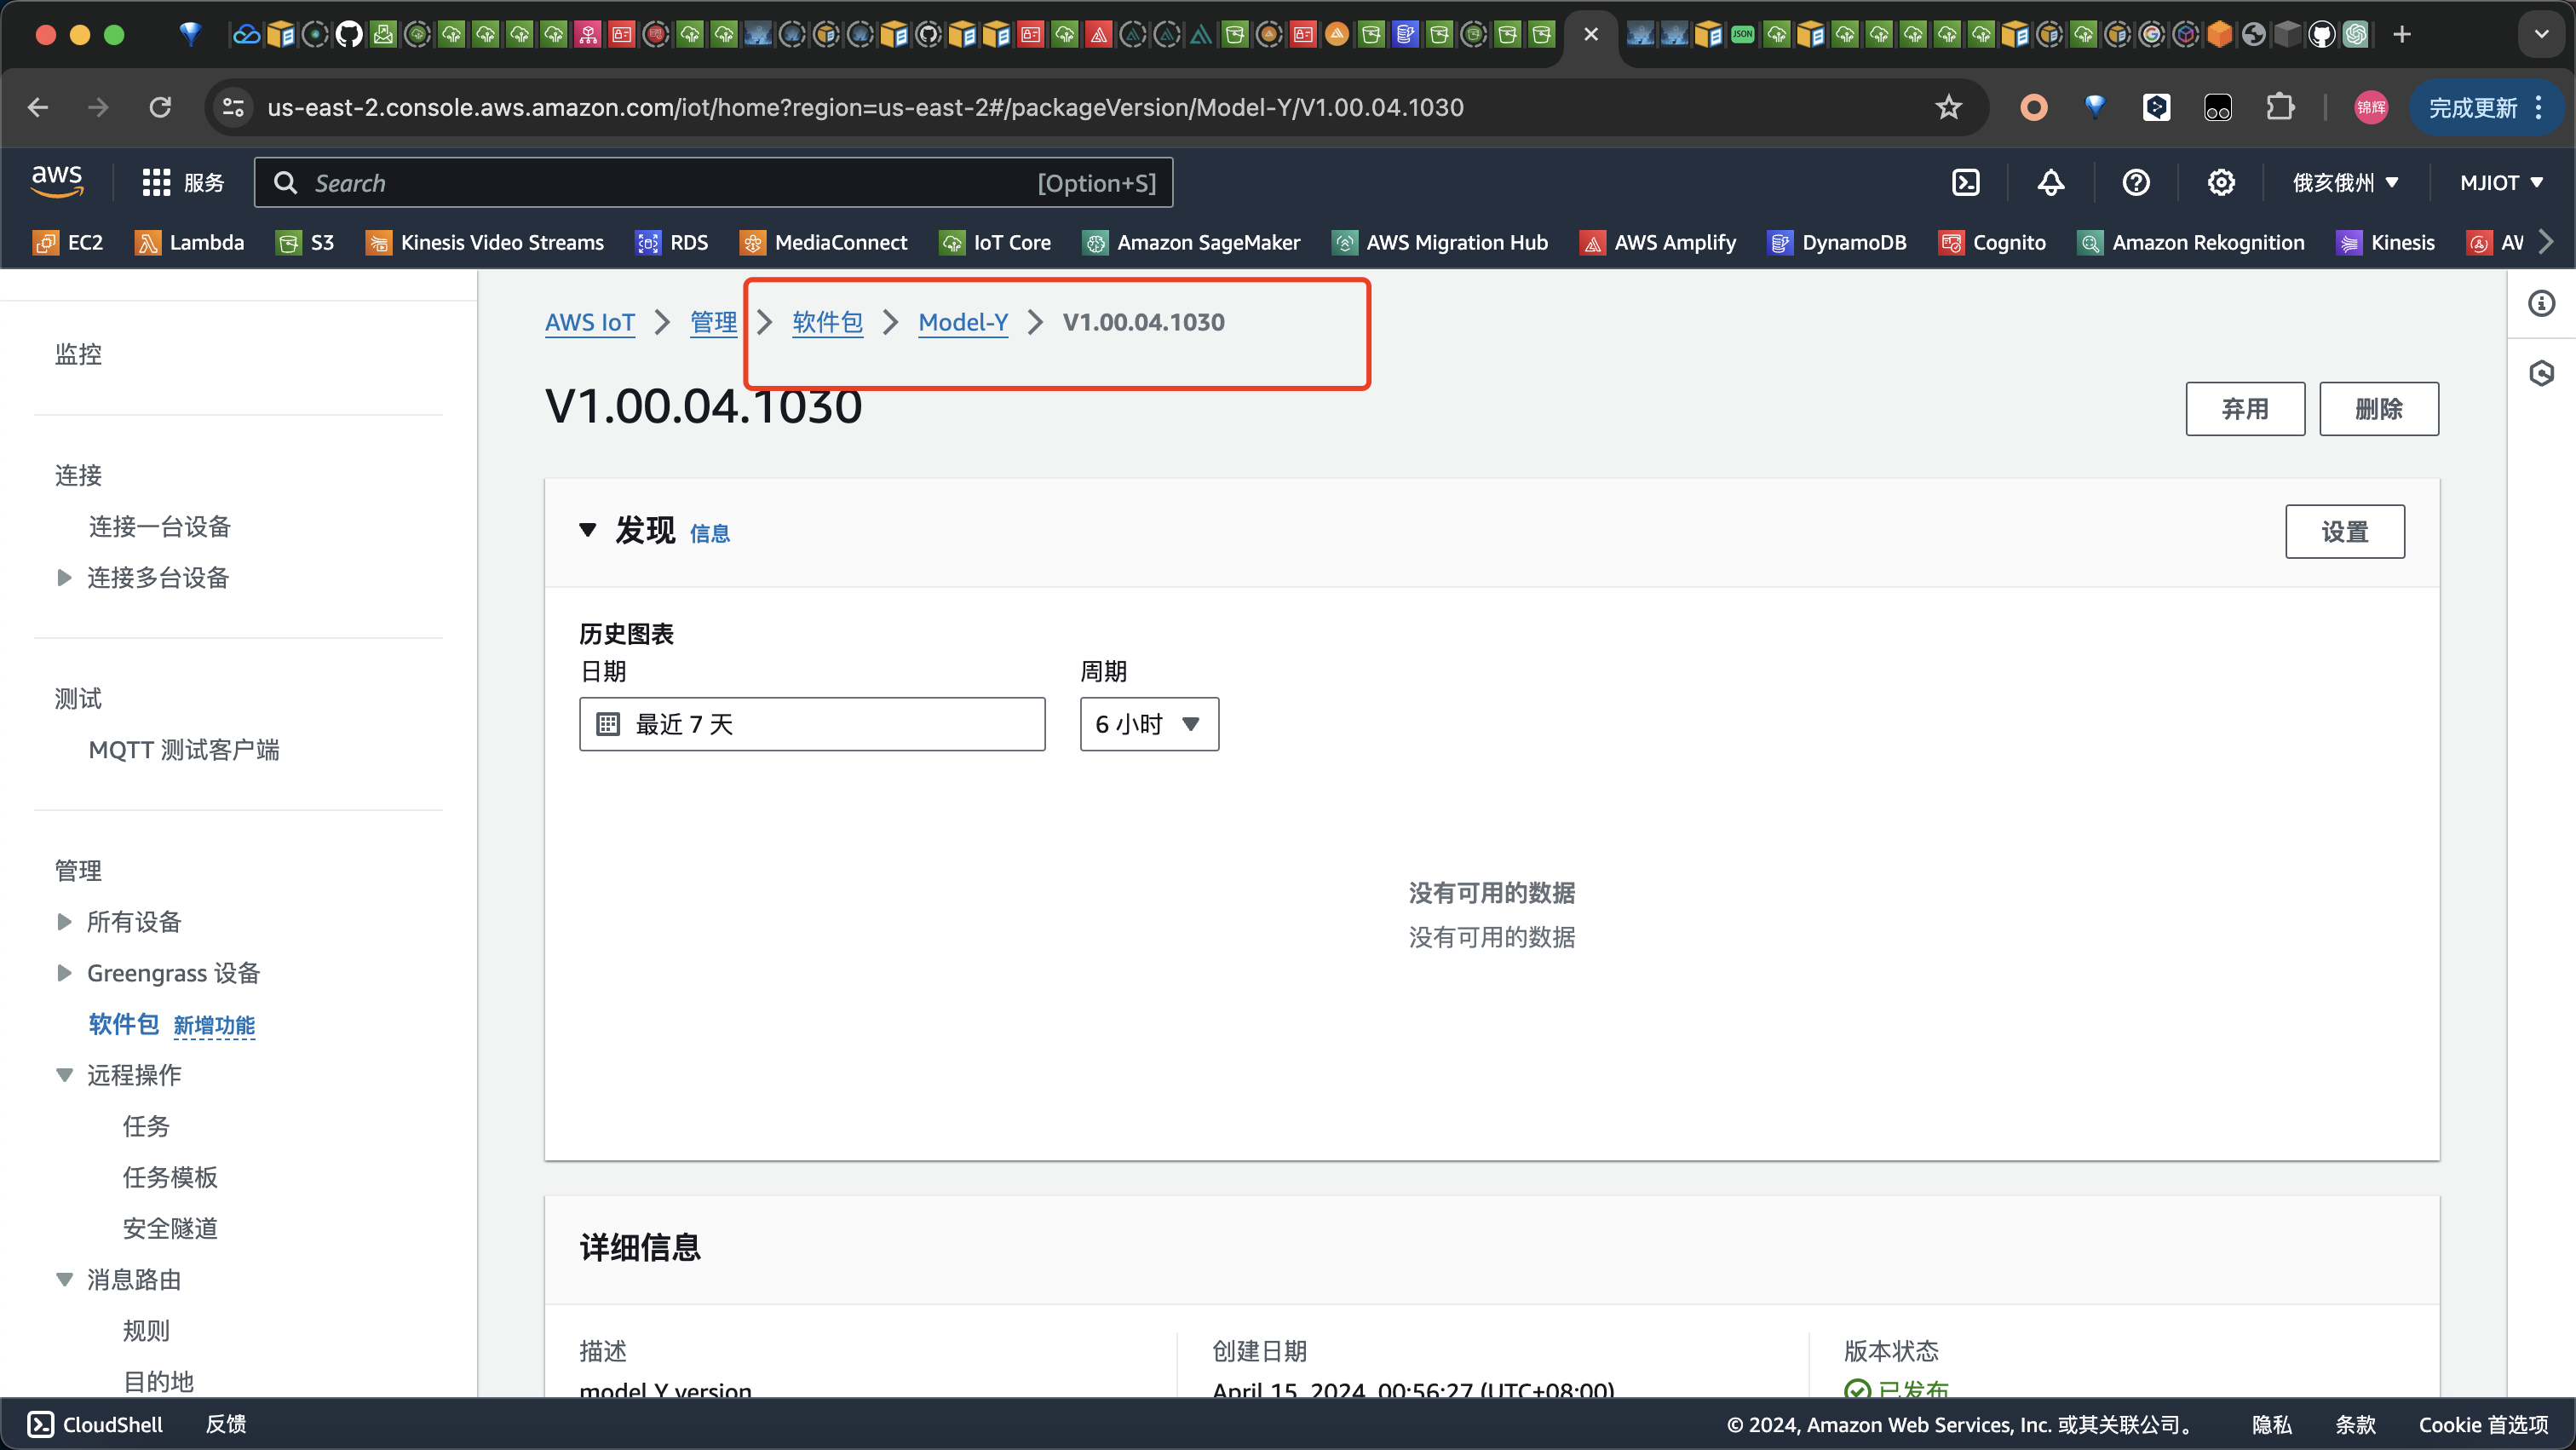
Task: Open Kinesis Video Streams shortcut
Action: tap(485, 242)
